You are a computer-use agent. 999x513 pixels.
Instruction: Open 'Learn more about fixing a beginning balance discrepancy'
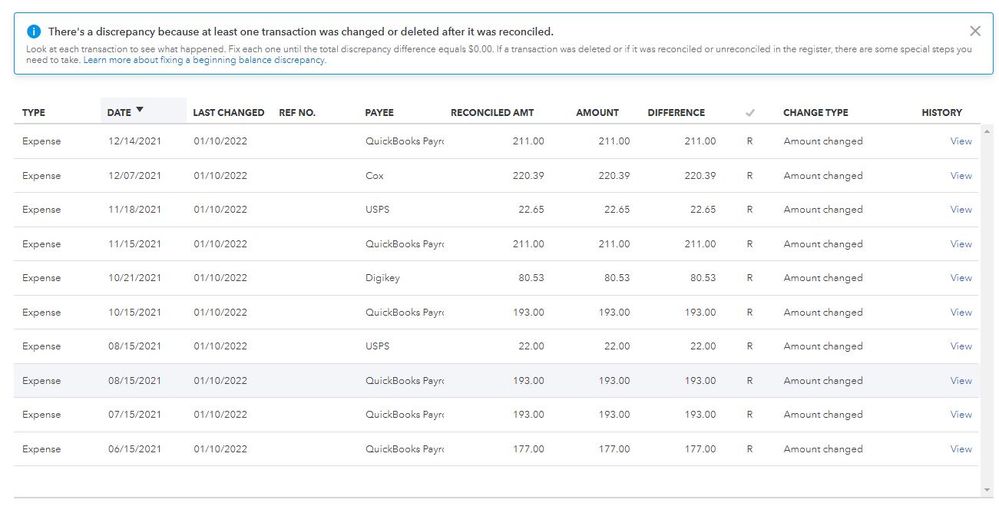point(204,61)
